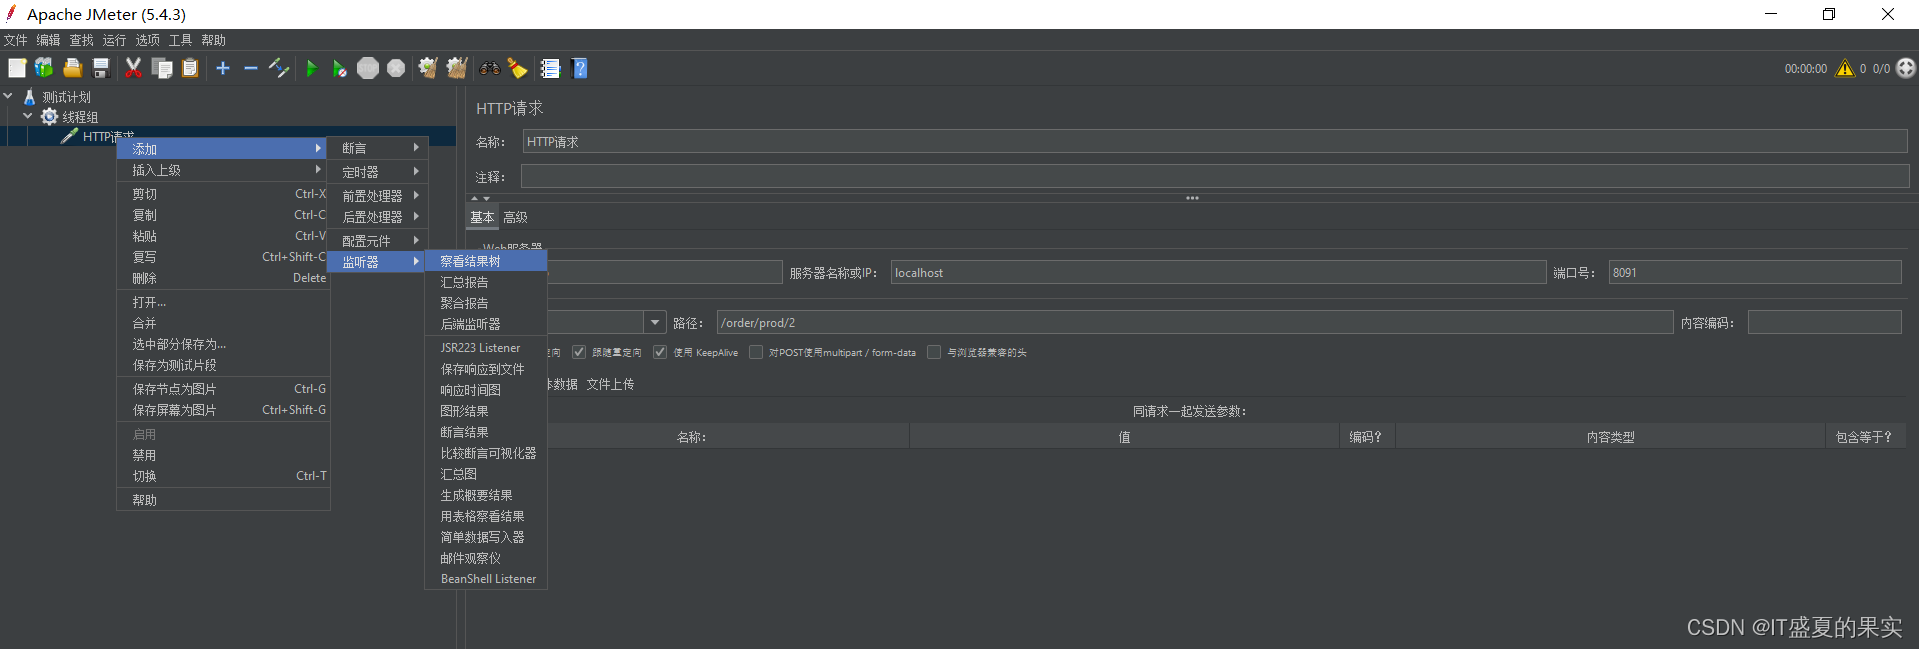The height and width of the screenshot is (649, 1919).
Task: Toggle the 使用 KeepAlive checkbox
Action: pos(659,352)
